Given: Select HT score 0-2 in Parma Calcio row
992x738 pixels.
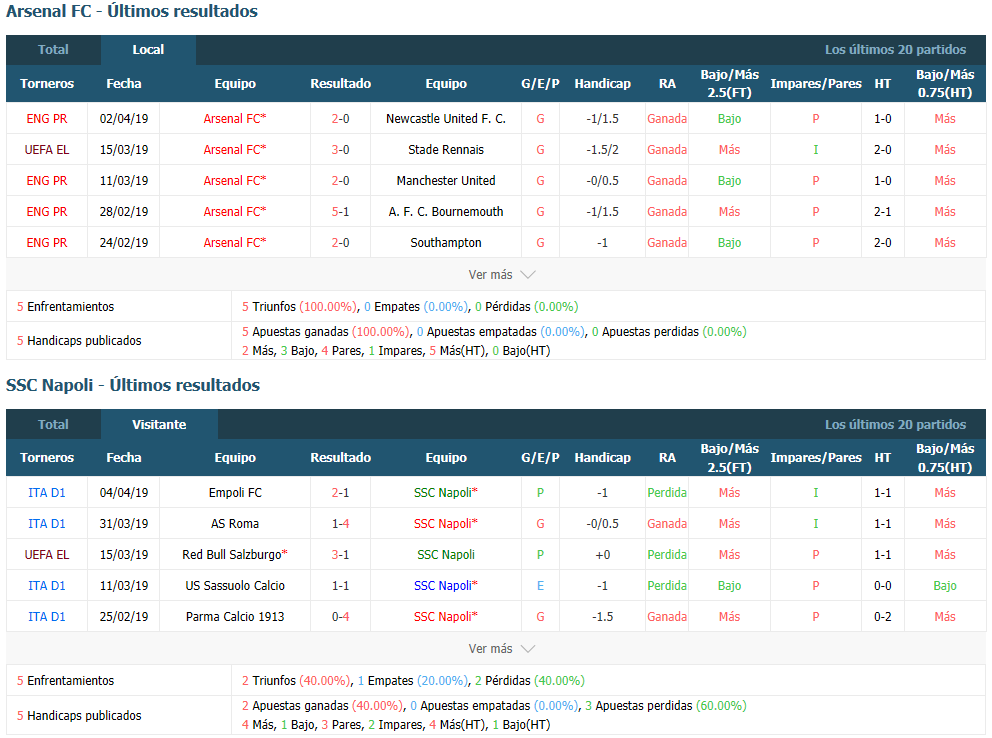Looking at the screenshot, I should (883, 617).
